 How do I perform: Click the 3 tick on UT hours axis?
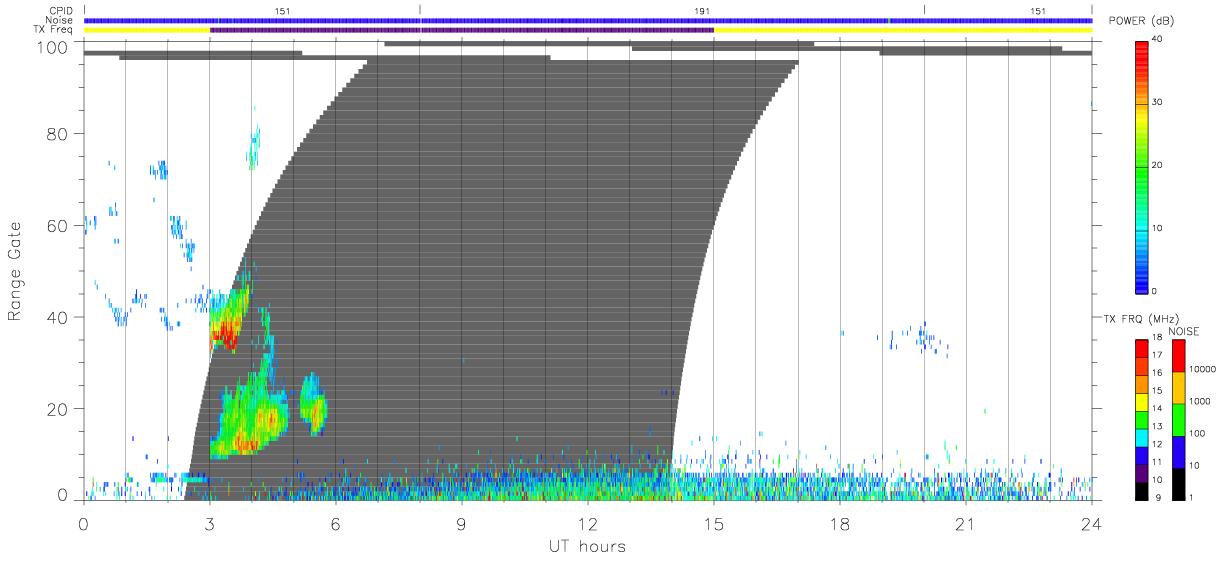click(209, 522)
